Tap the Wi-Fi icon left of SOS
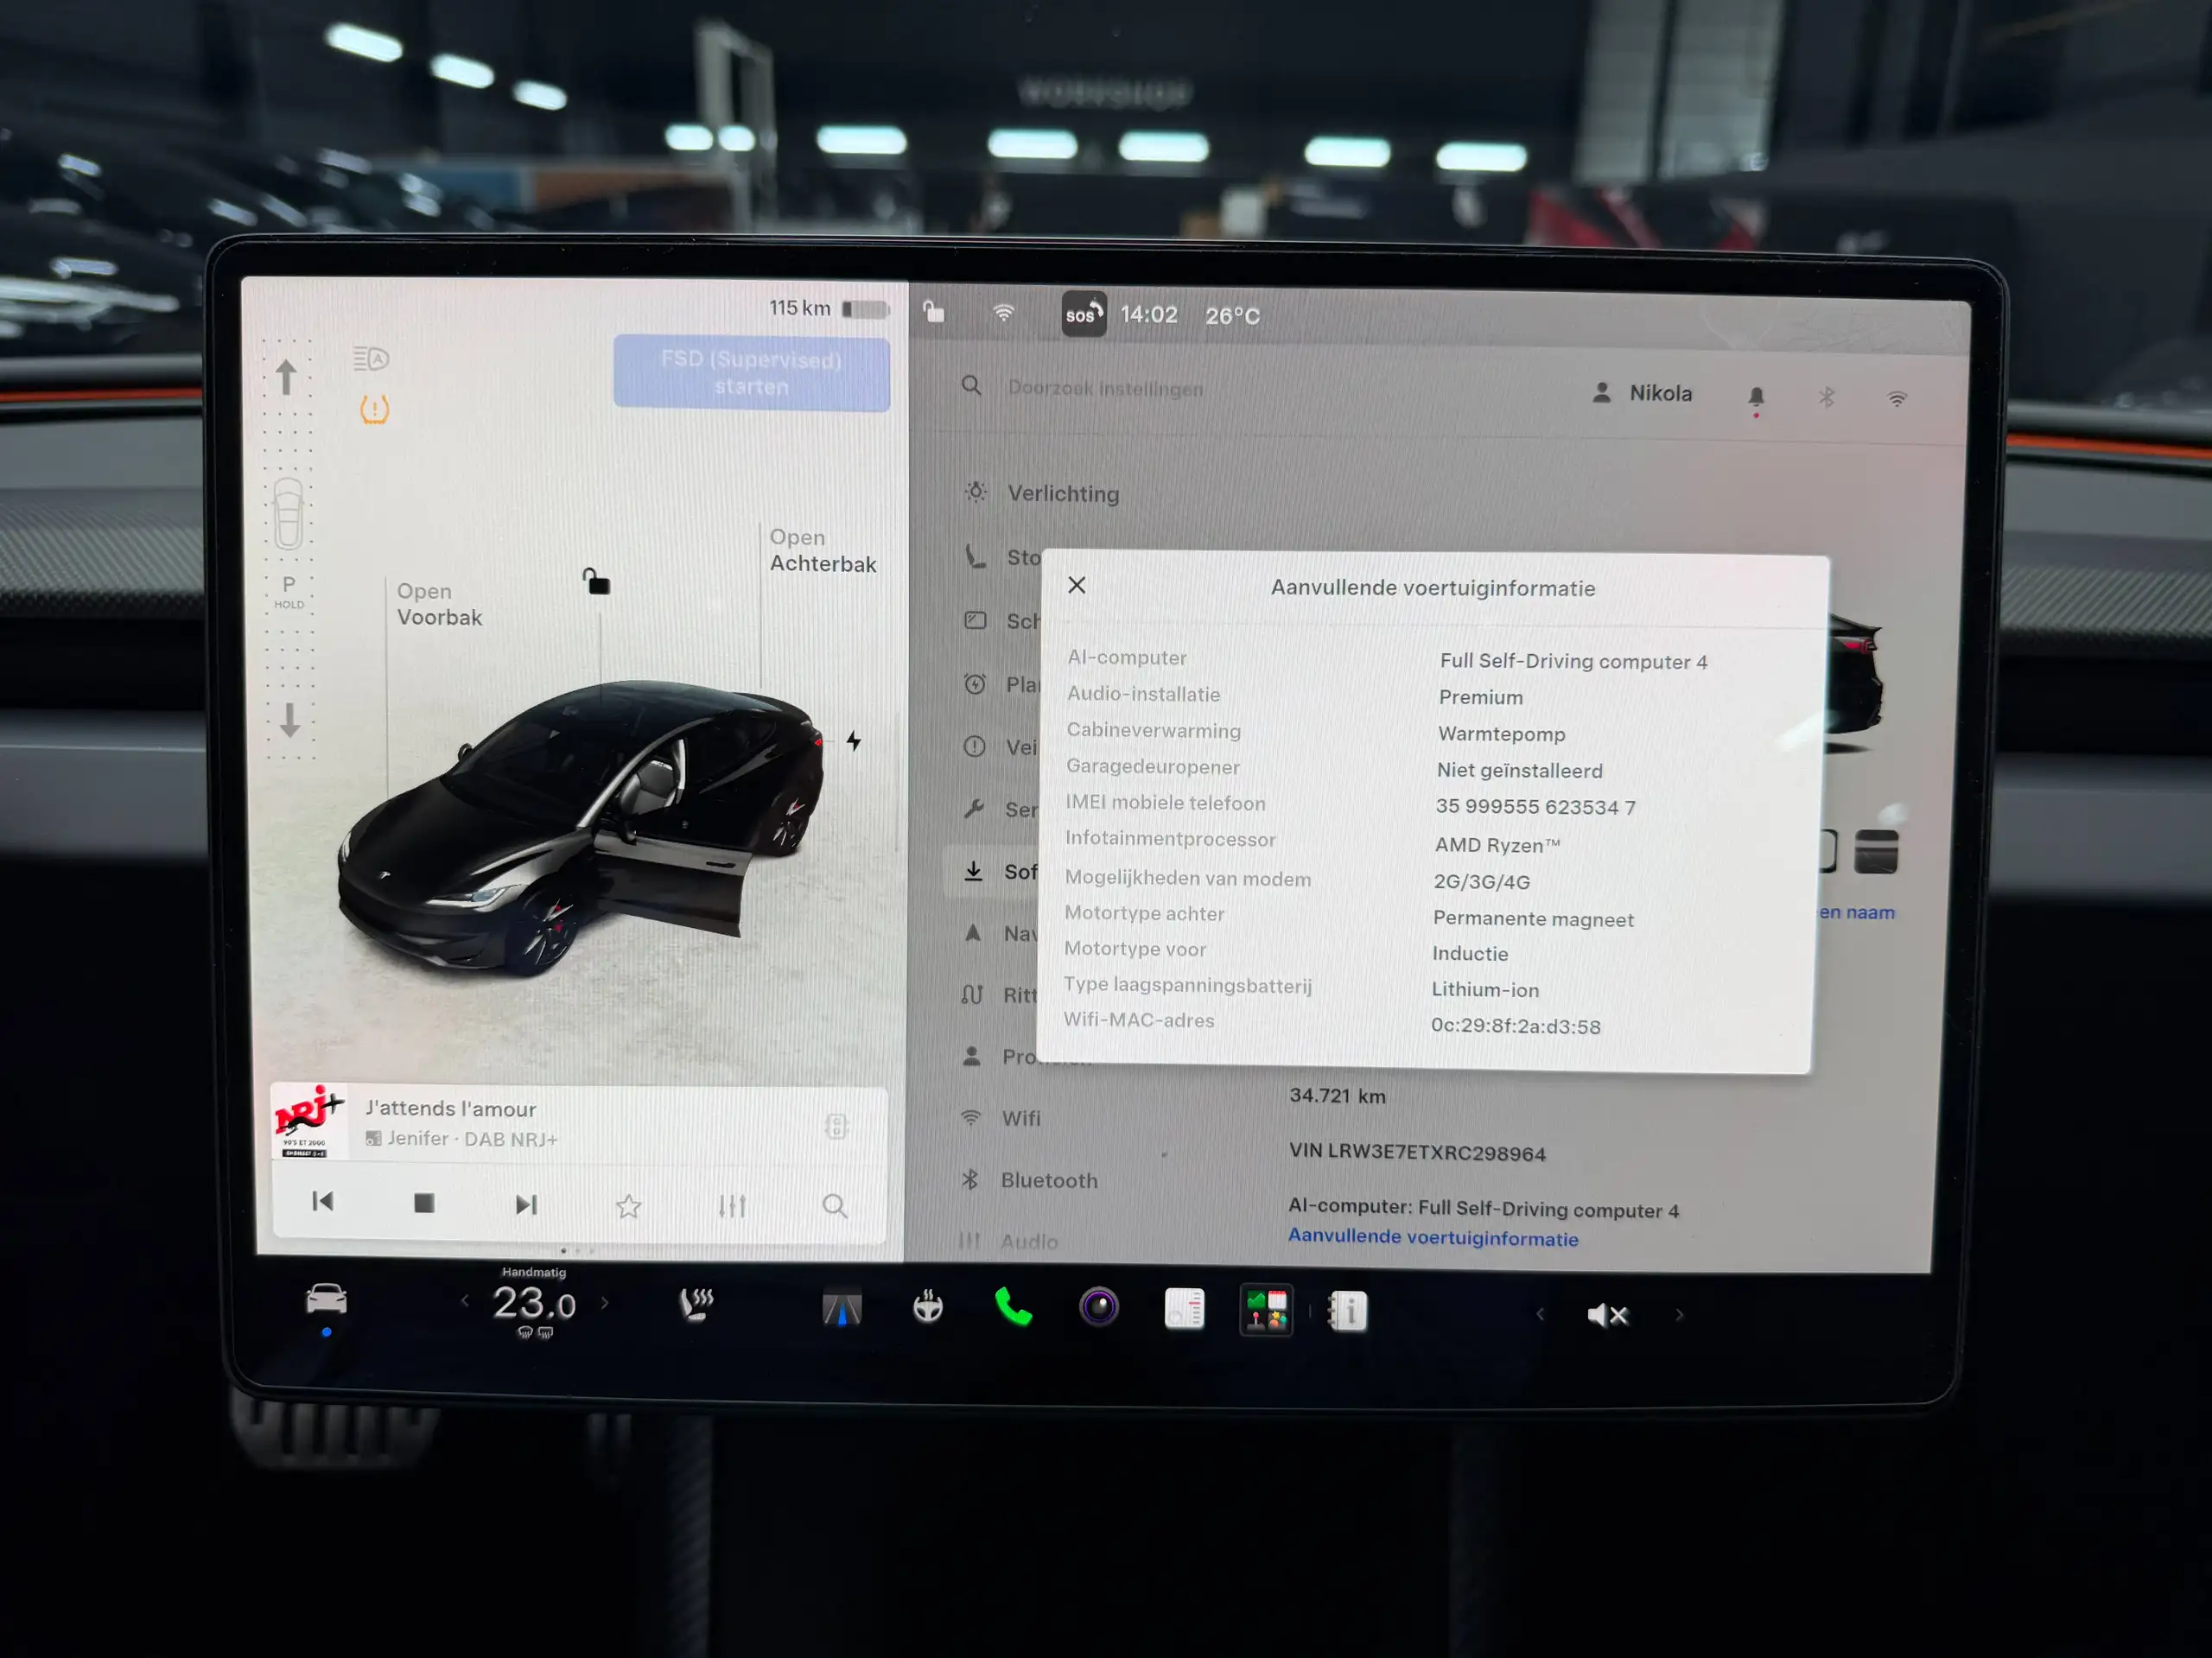Screen dimensions: 2212x1658 click(1003, 313)
